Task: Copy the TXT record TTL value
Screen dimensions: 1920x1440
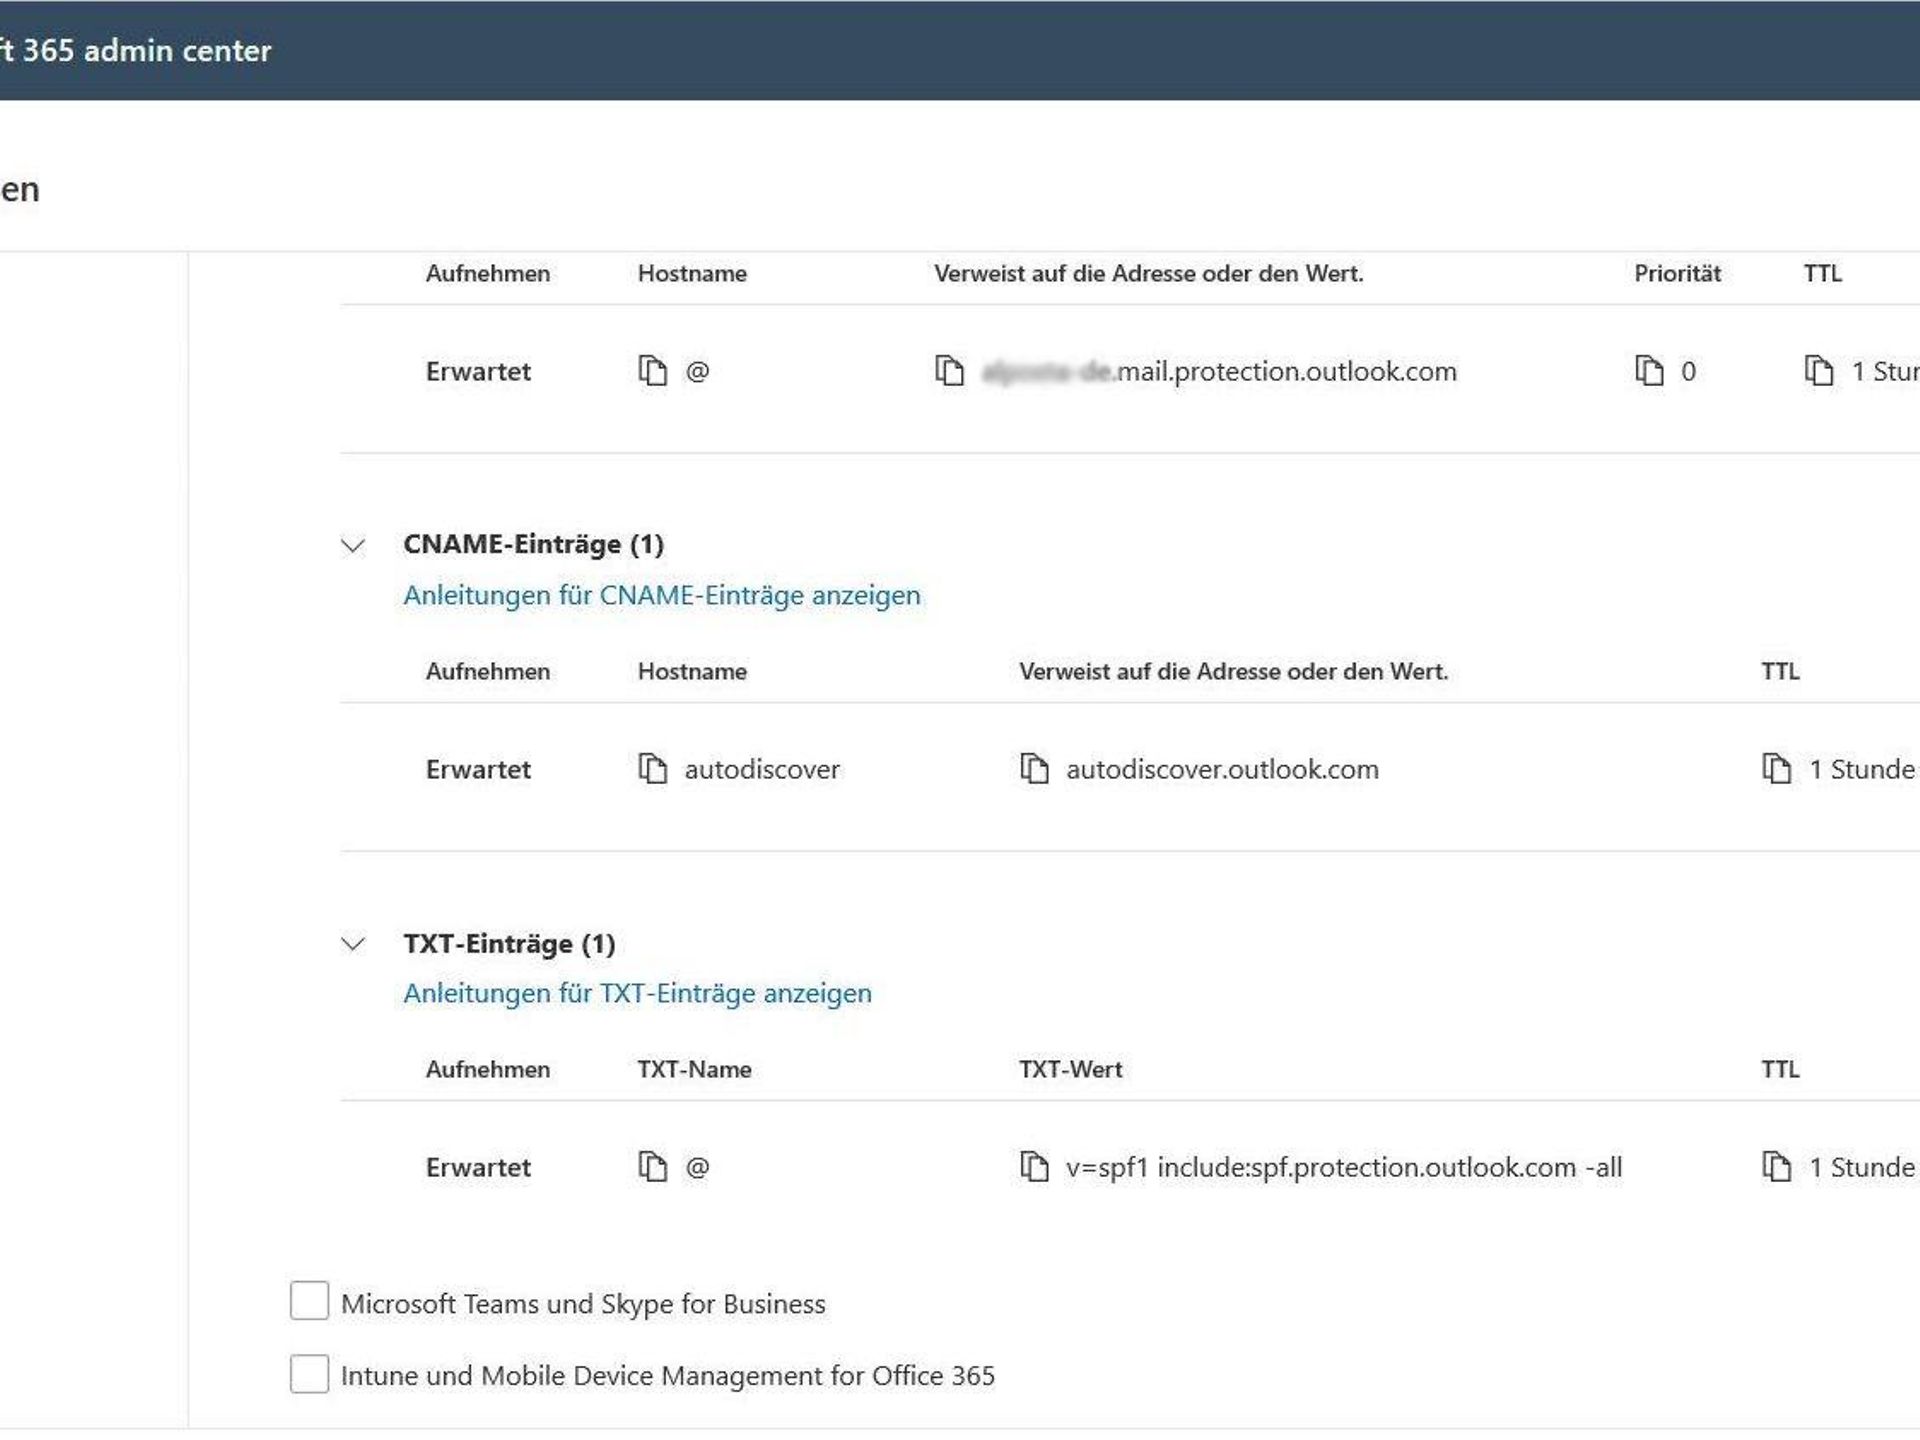Action: tap(1776, 1166)
